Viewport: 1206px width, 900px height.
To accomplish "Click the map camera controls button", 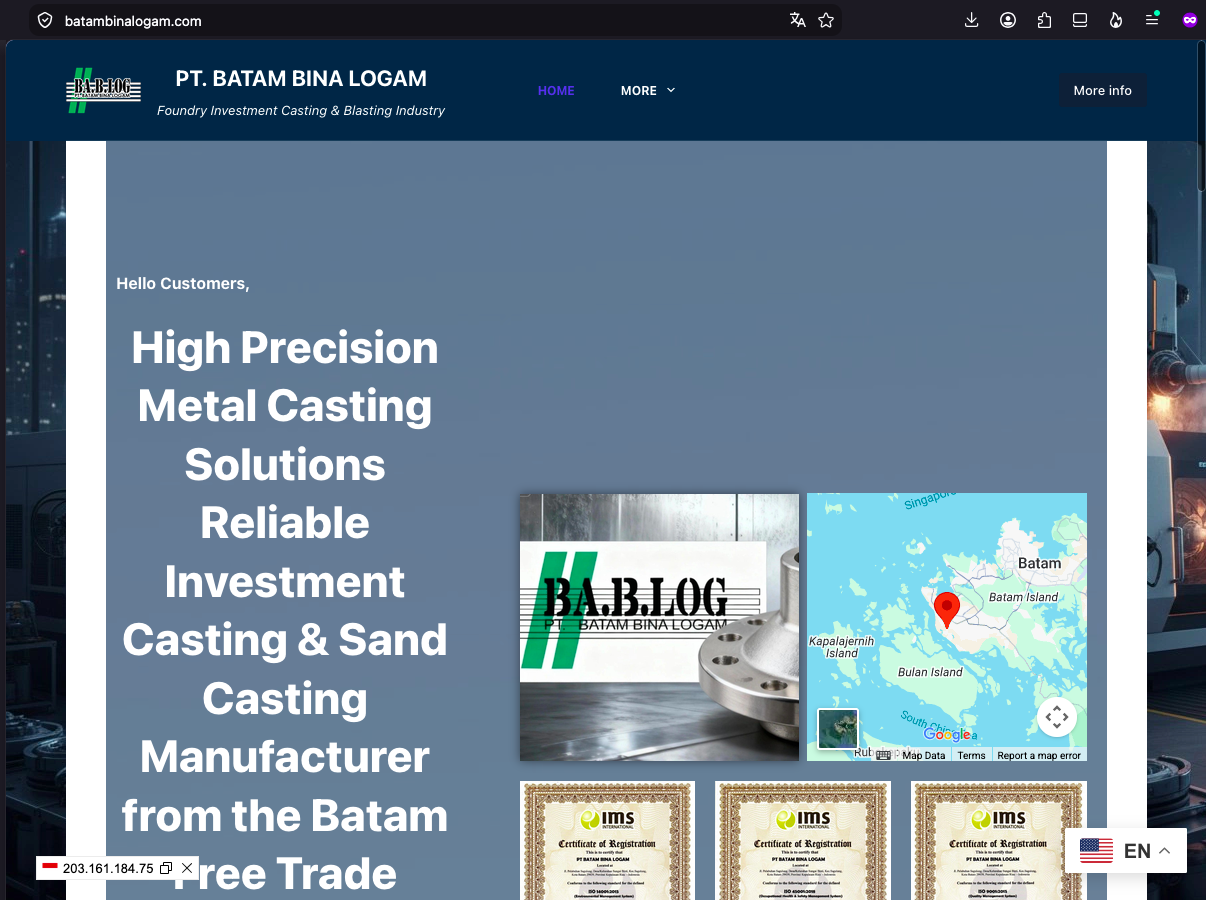I will (1057, 717).
